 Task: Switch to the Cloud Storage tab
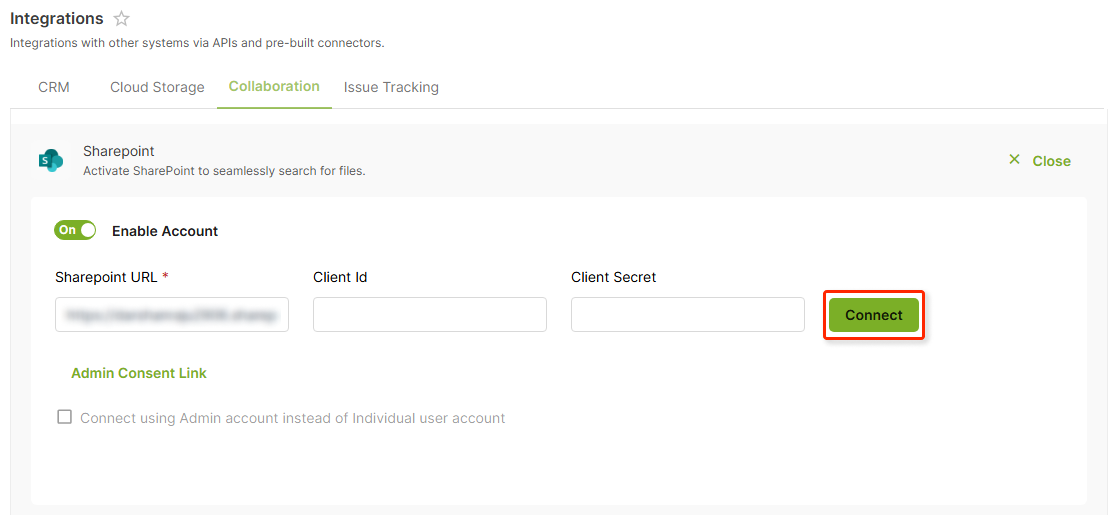157,88
